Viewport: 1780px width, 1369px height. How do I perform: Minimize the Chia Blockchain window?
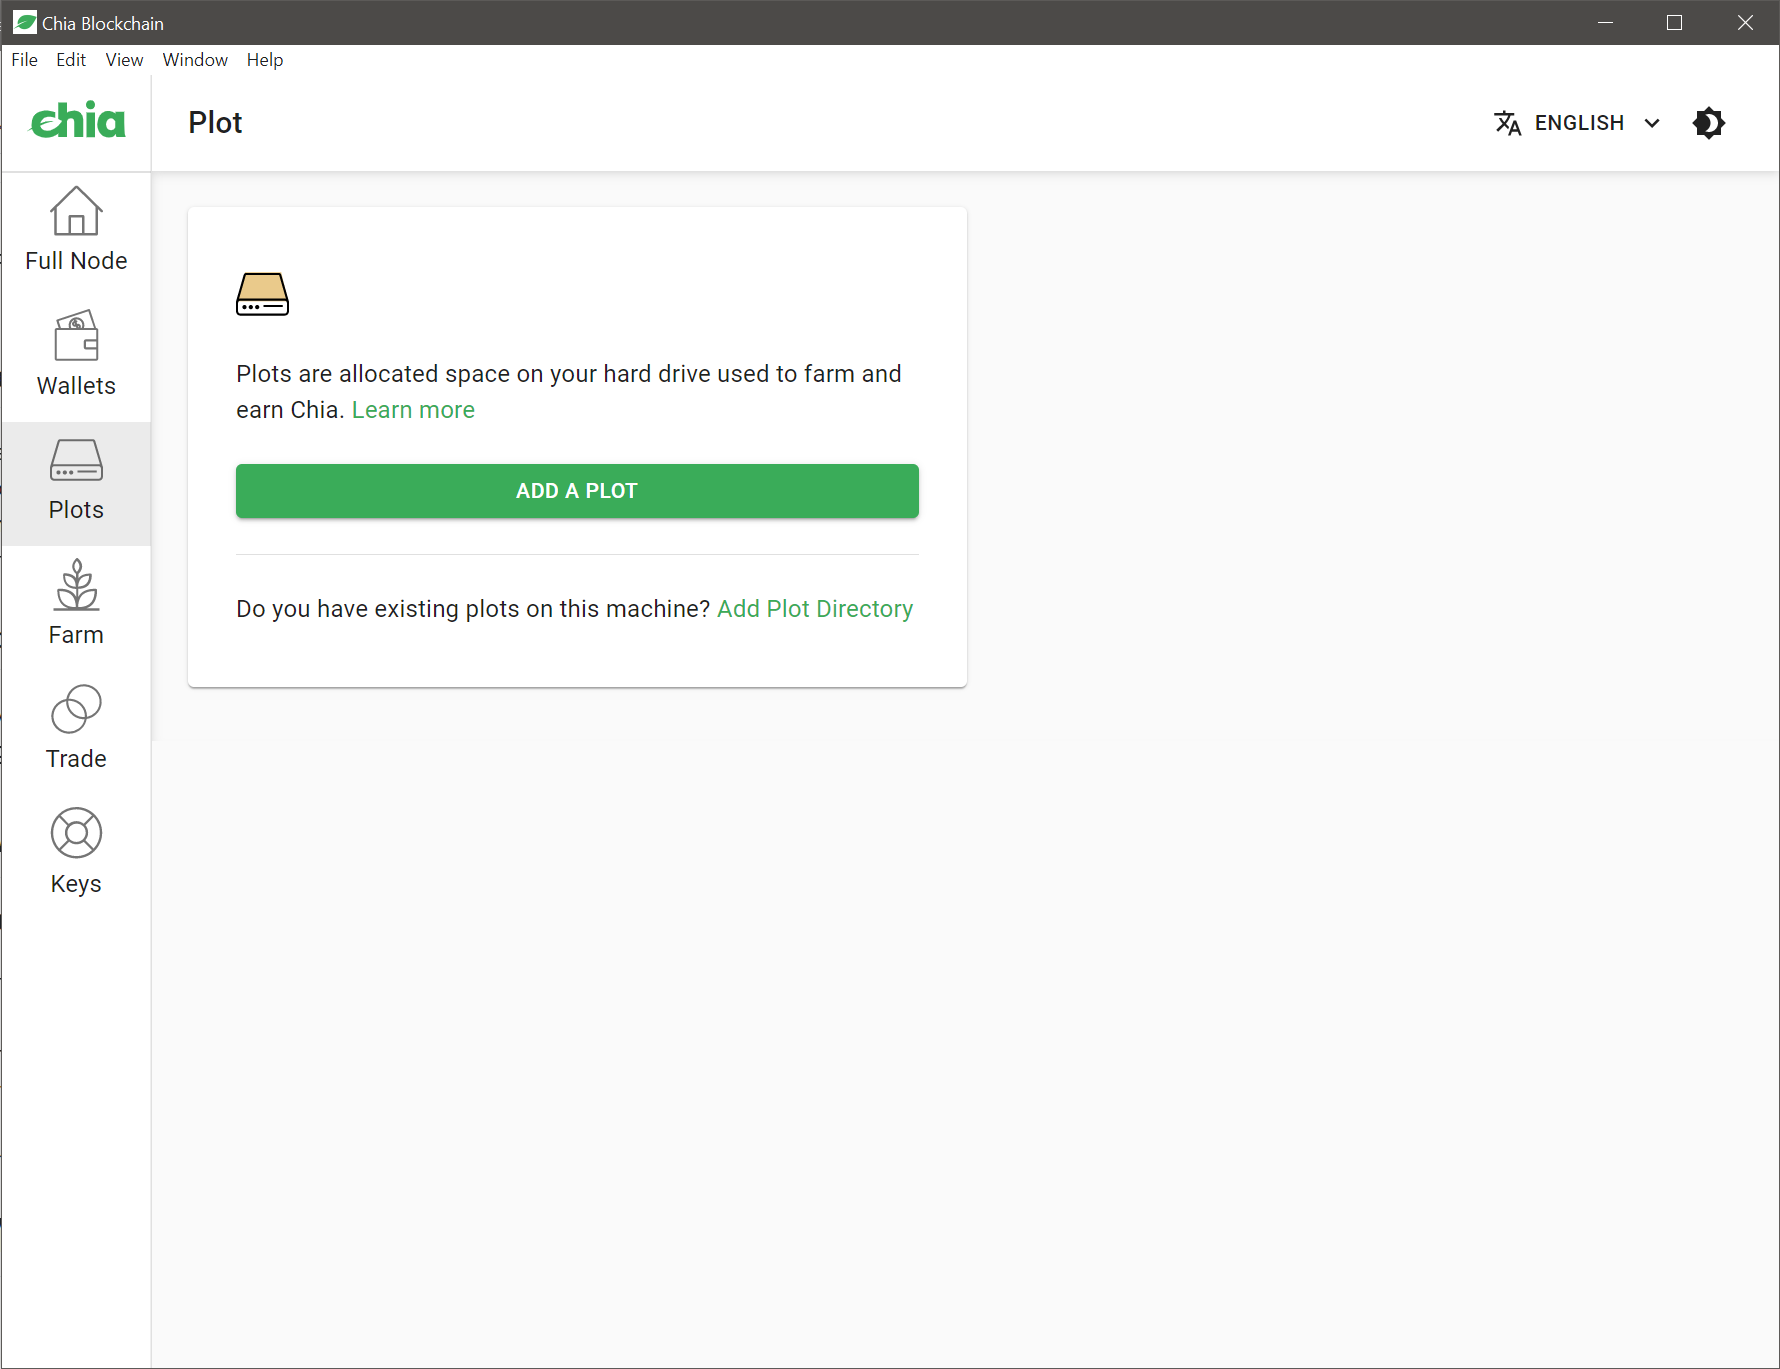coord(1606,22)
